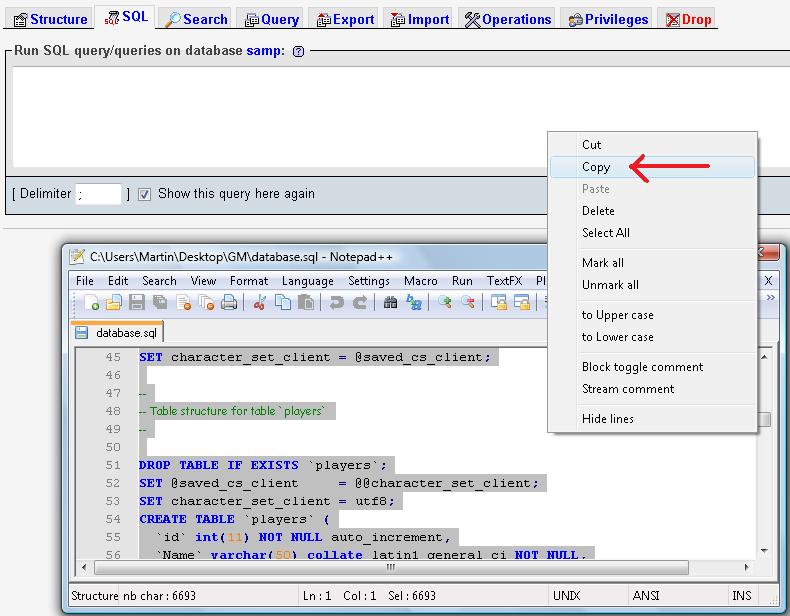790x616 pixels.
Task: Click the Save icon in Notepad++ toolbar
Action: [137, 302]
